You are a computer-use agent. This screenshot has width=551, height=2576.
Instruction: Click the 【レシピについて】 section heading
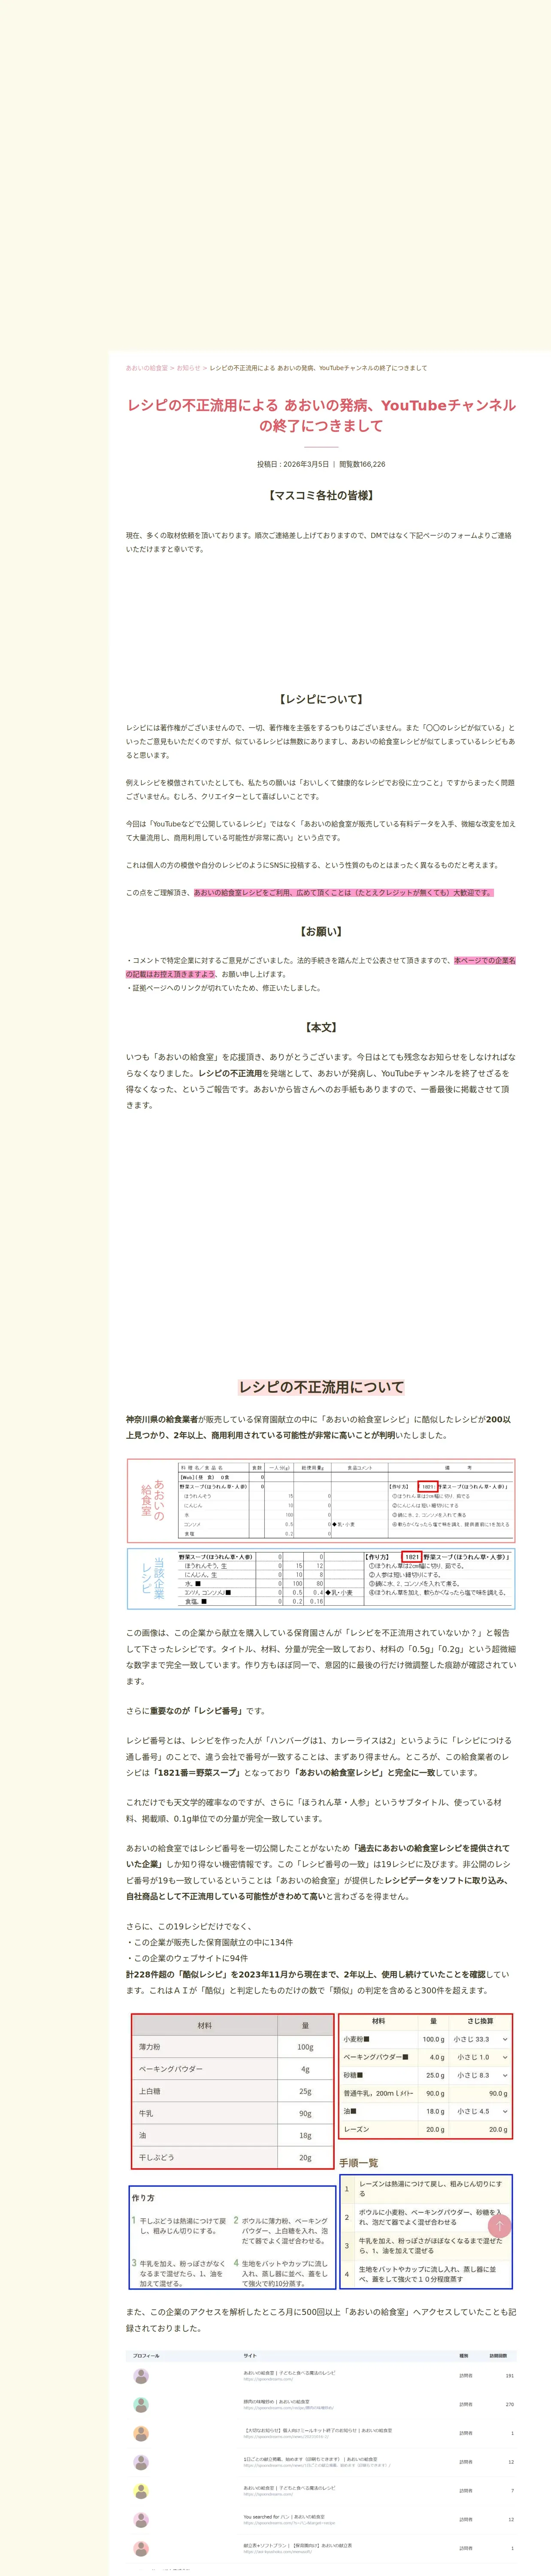(x=321, y=699)
